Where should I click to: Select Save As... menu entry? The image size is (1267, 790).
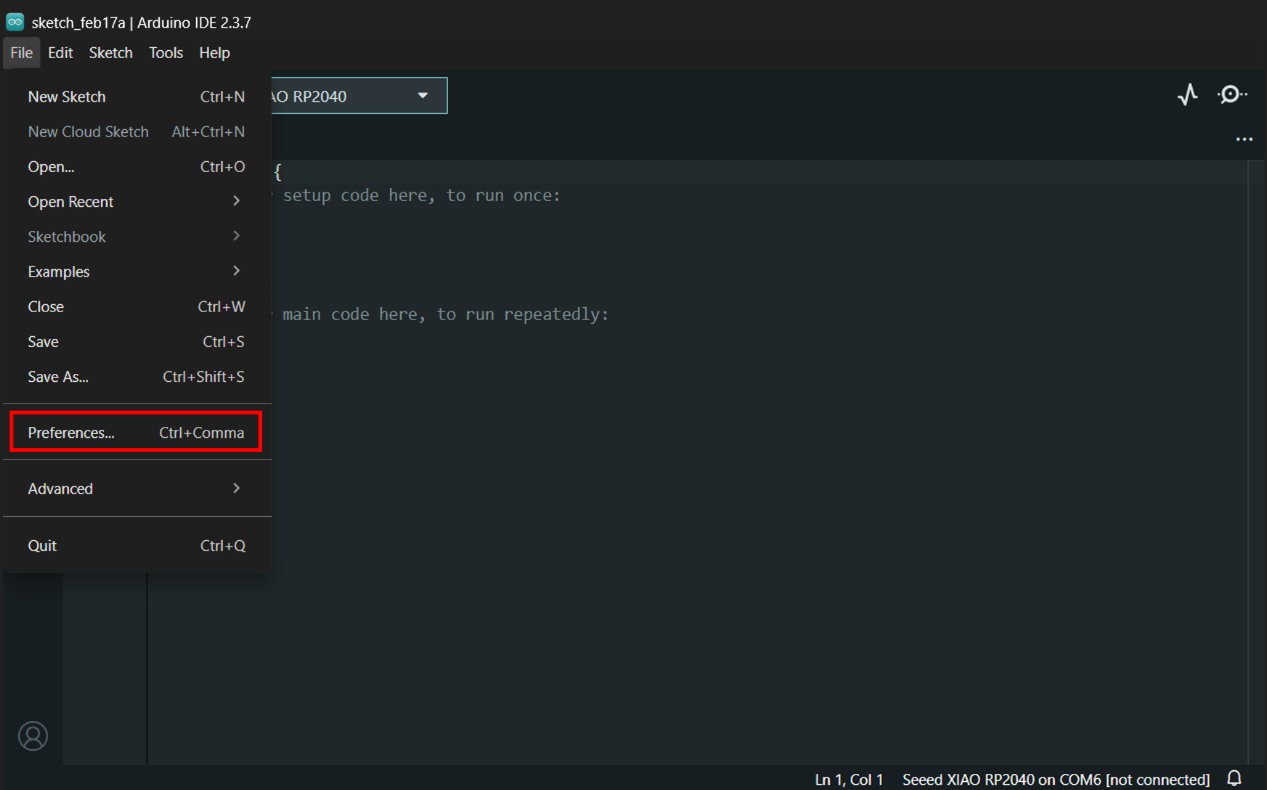136,376
